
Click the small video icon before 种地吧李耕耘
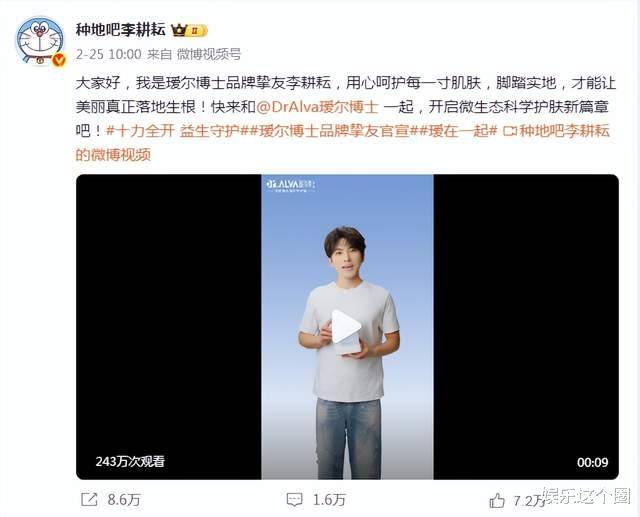pos(510,131)
